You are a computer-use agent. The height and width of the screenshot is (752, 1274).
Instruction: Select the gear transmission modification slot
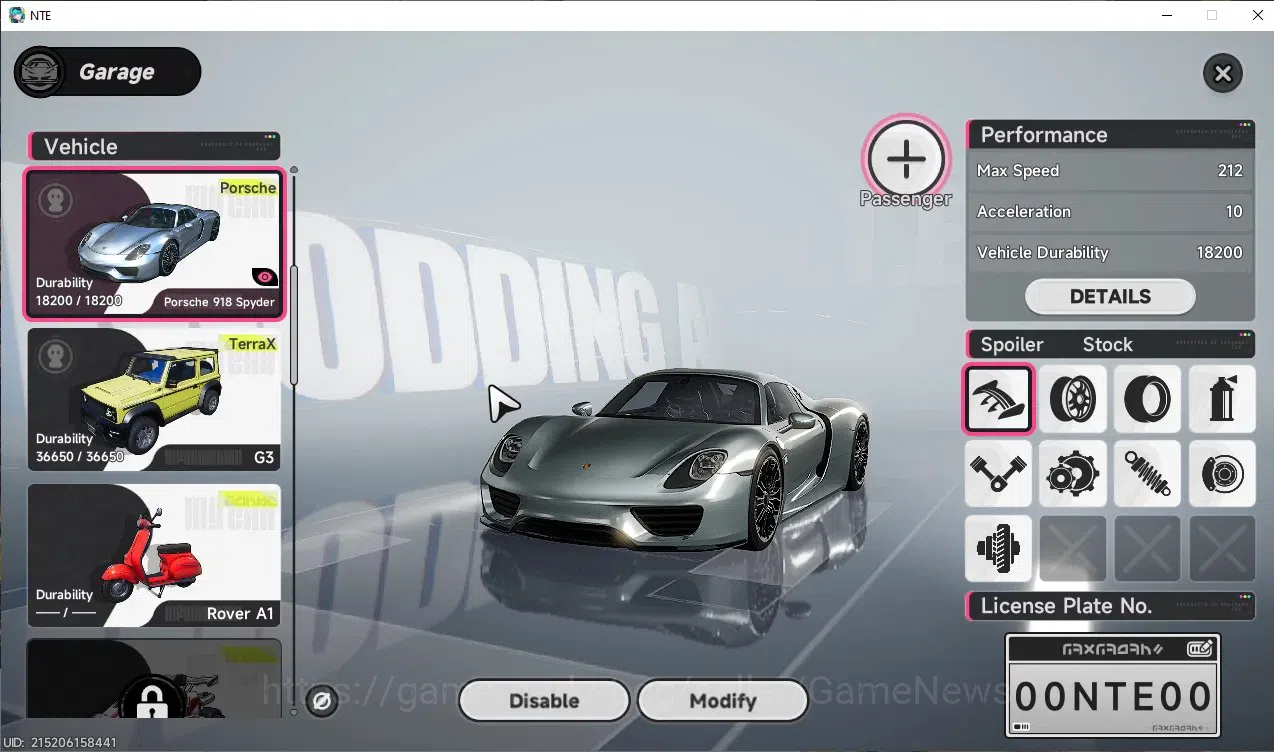tap(1072, 473)
